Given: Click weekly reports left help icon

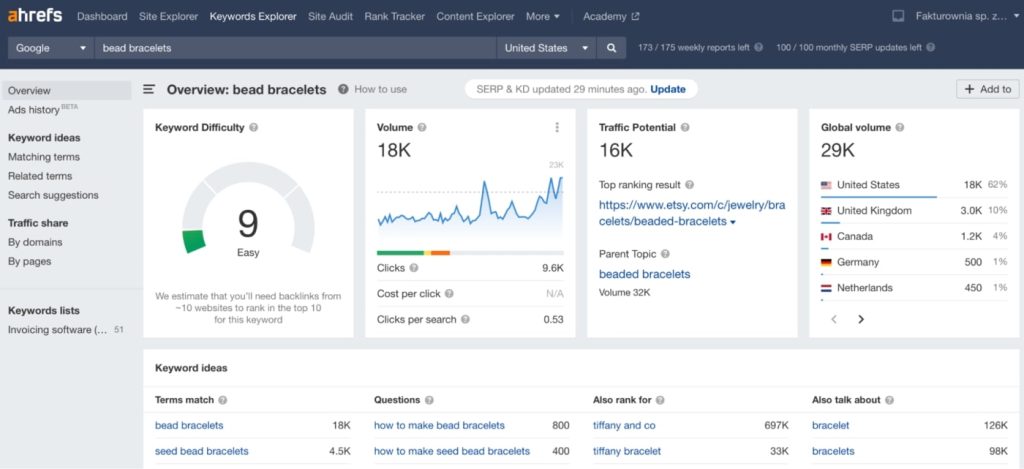Looking at the screenshot, I should coord(758,48).
